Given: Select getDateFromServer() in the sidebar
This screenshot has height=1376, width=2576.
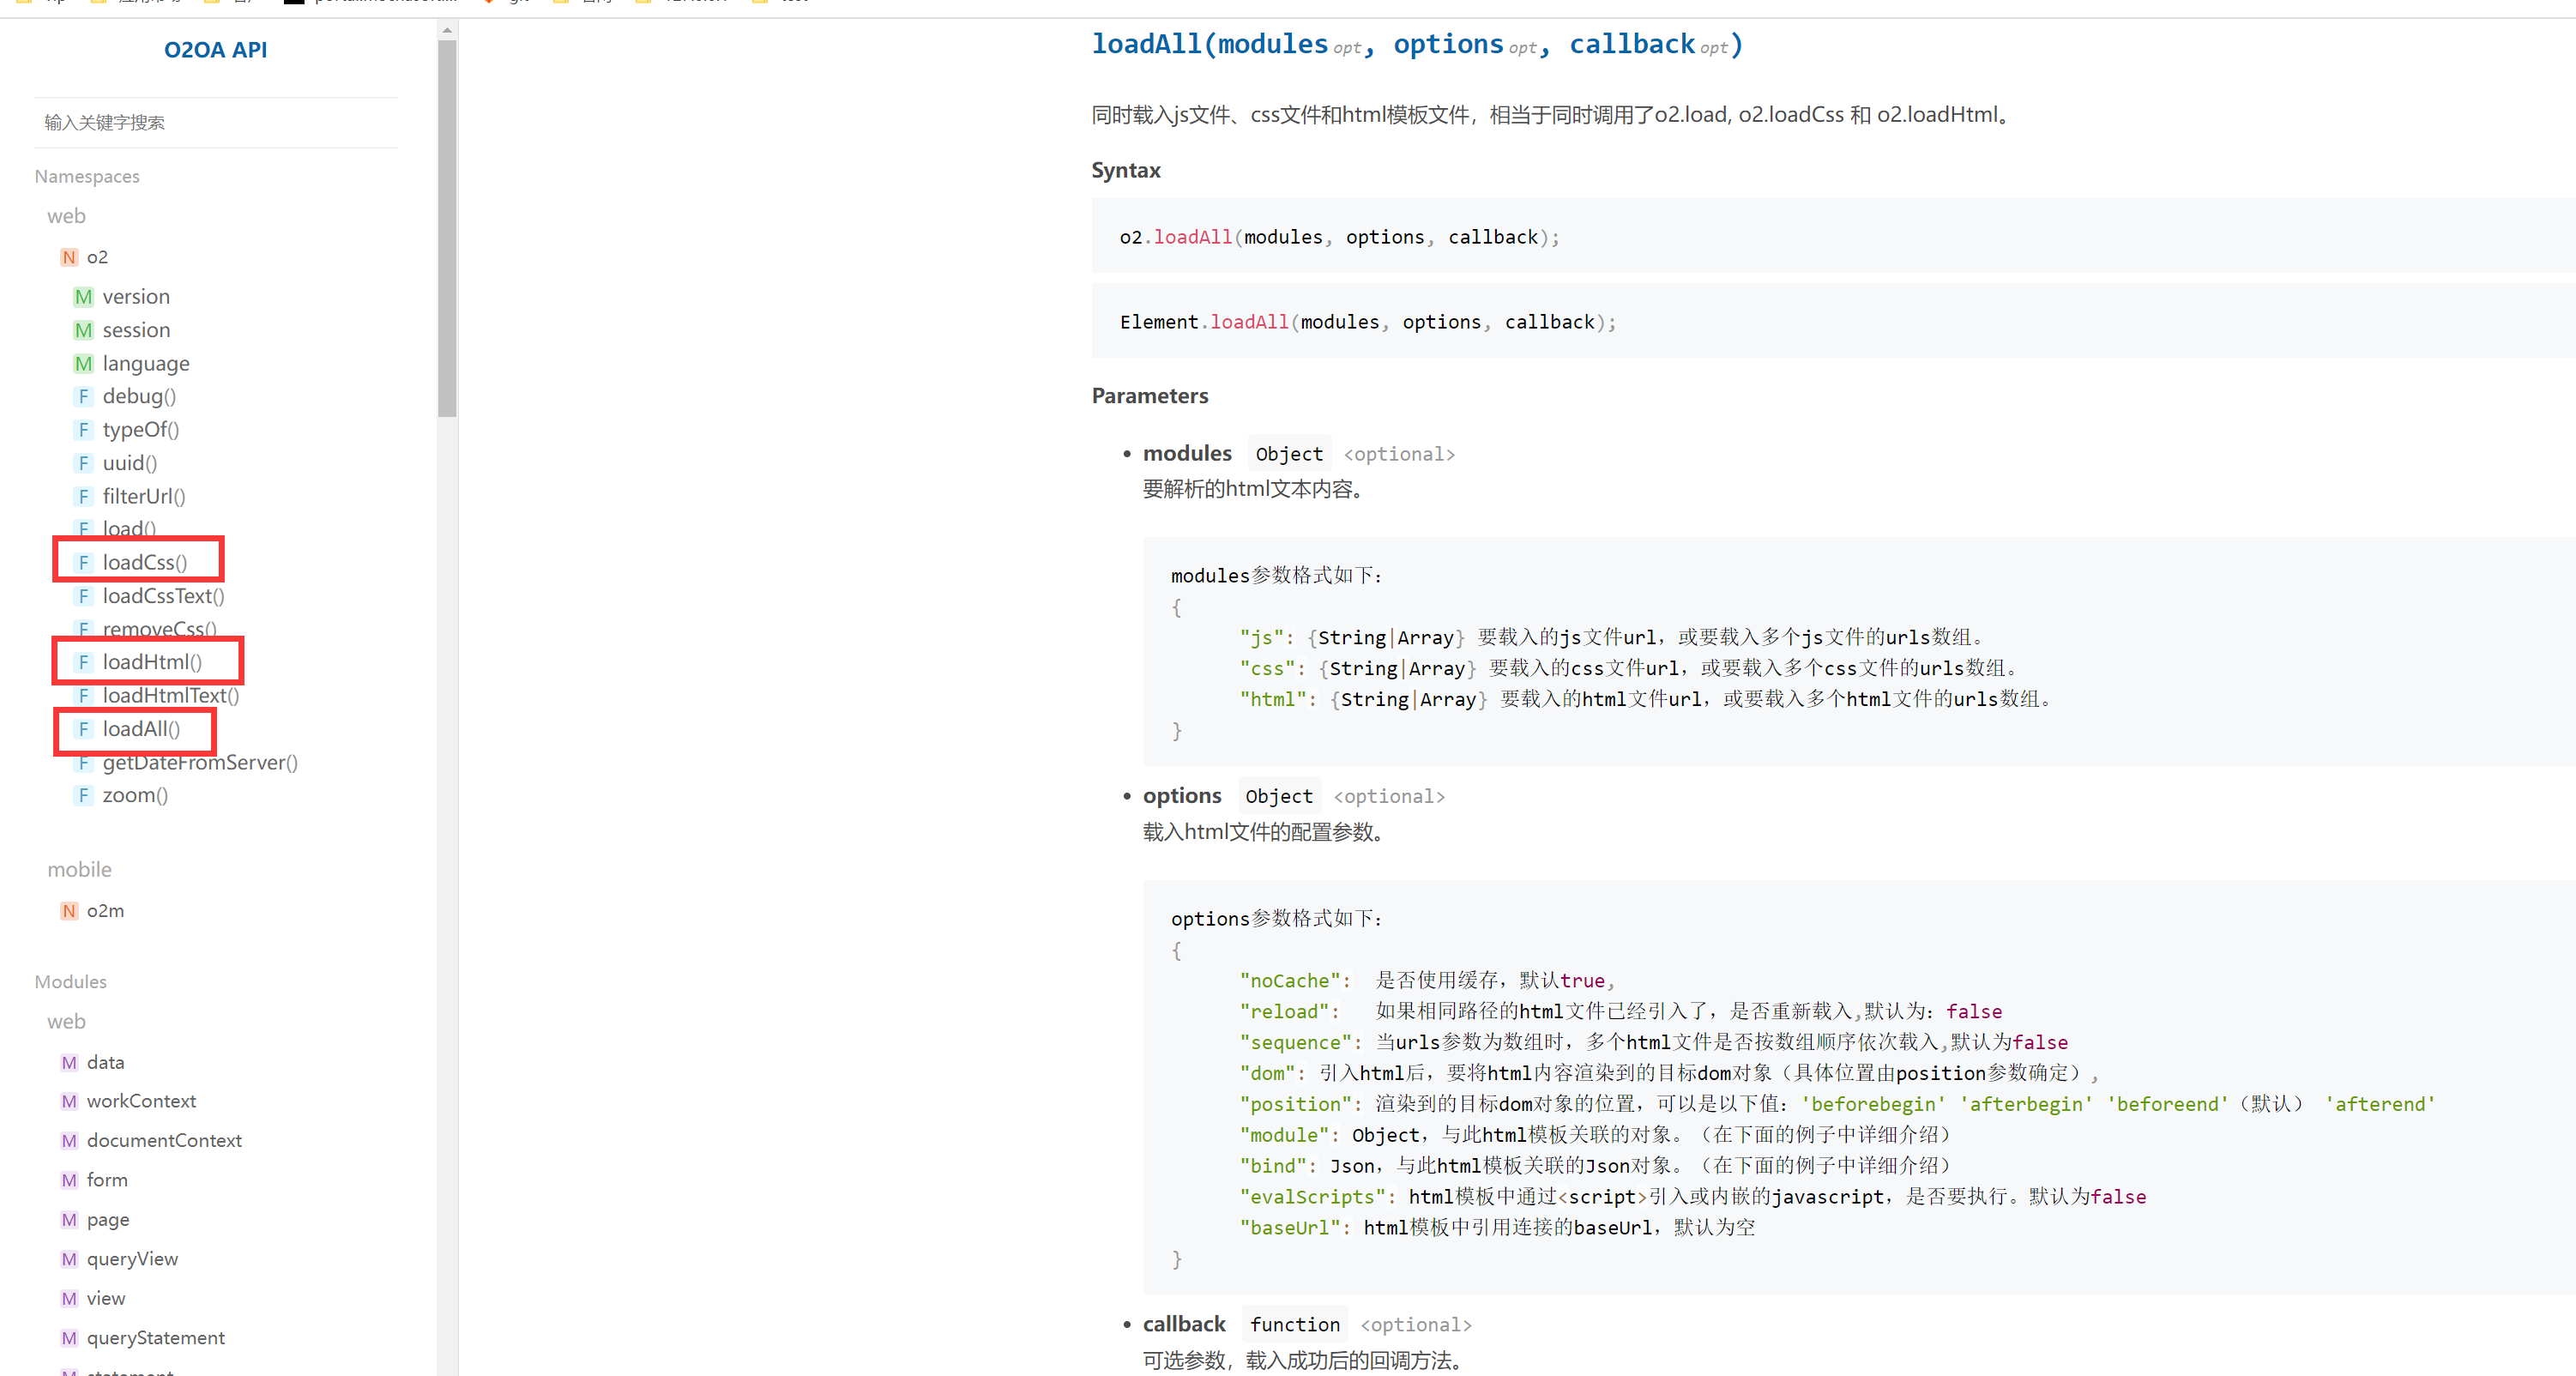Looking at the screenshot, I should click(x=200, y=763).
